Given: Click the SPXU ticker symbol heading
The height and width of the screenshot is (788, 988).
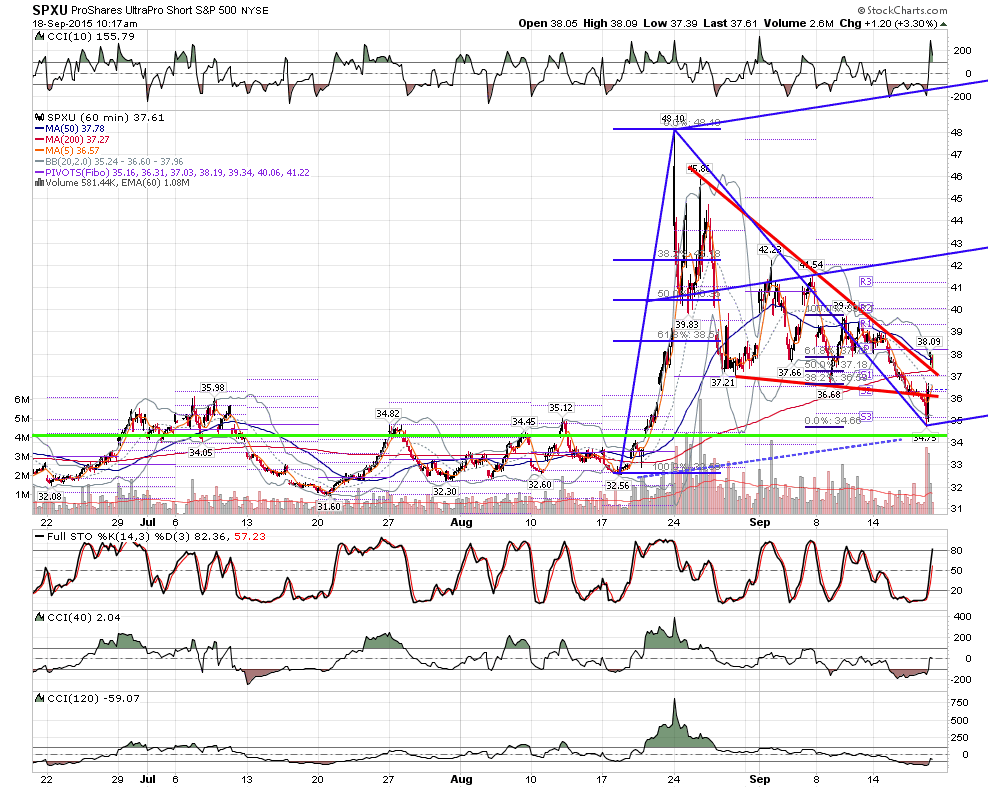Looking at the screenshot, I should 50,10.
